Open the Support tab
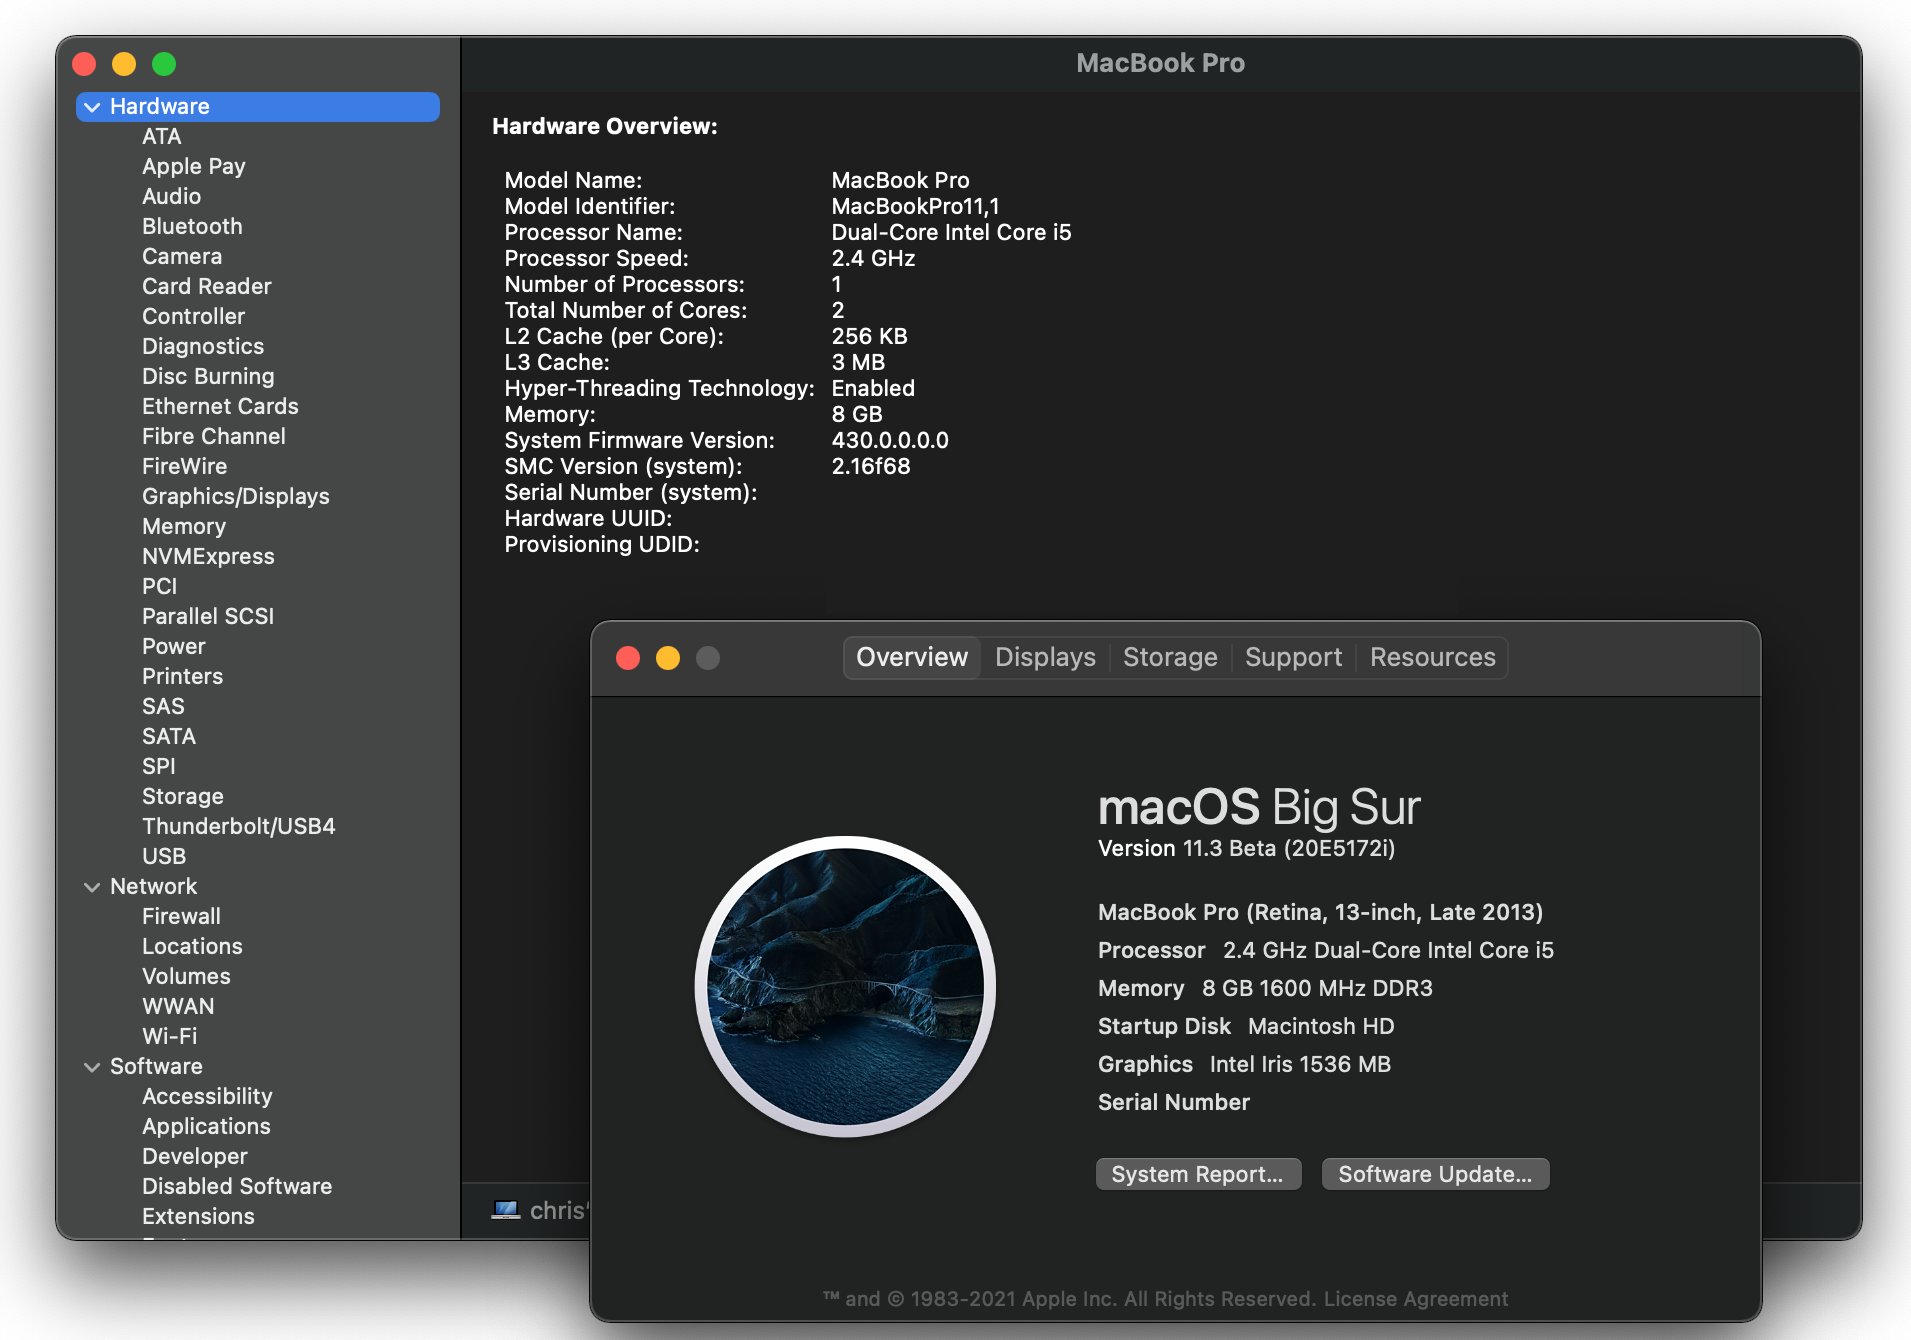The width and height of the screenshot is (1911, 1340). 1293,657
